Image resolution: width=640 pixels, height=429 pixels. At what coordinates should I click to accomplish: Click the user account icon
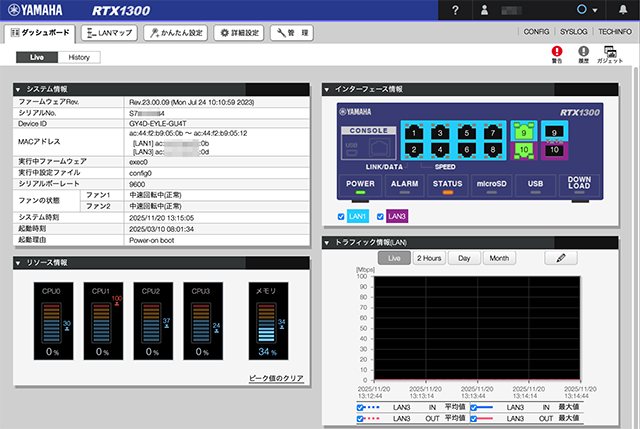[x=484, y=10]
